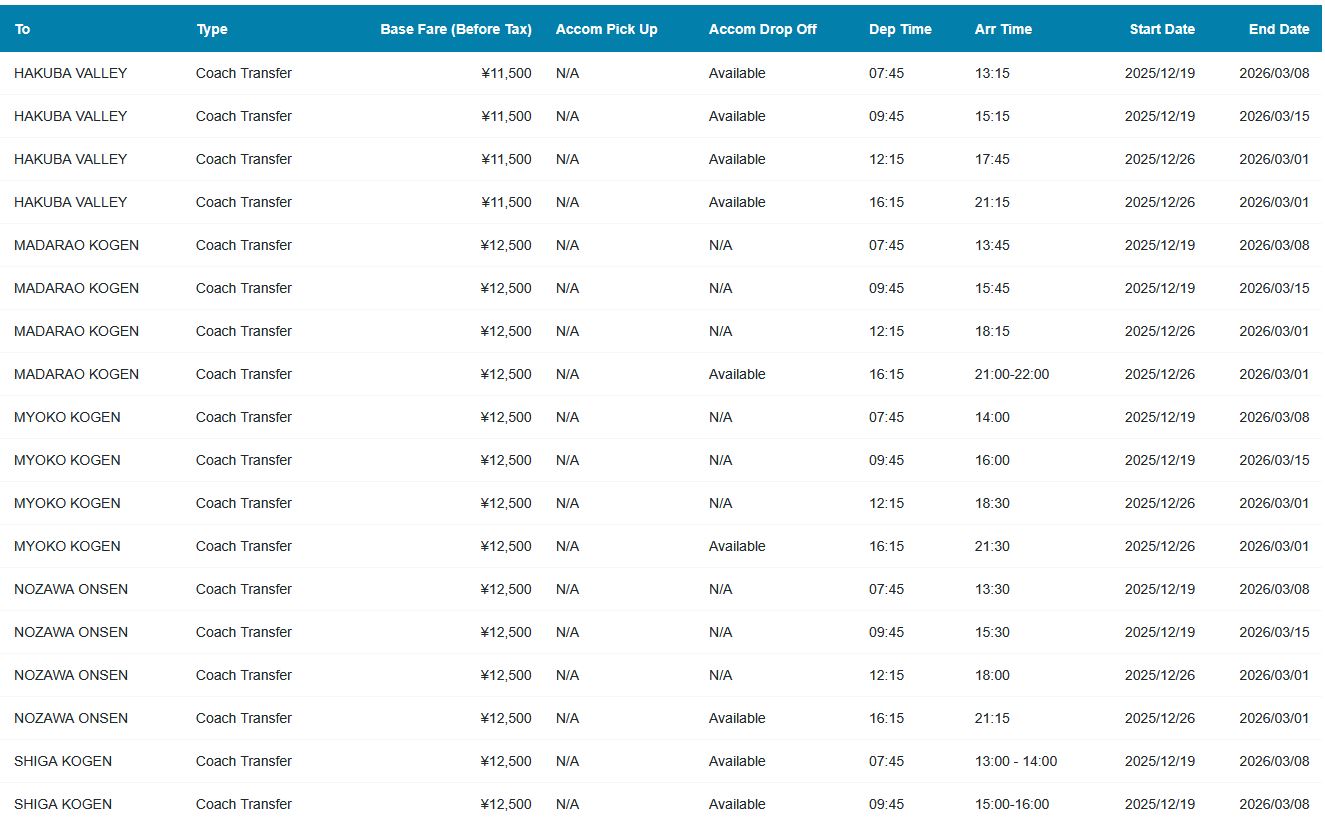The width and height of the screenshot is (1325, 823).
Task: Click HAKUBA VALLEY in the 07:45 departure row
Action: tap(71, 73)
